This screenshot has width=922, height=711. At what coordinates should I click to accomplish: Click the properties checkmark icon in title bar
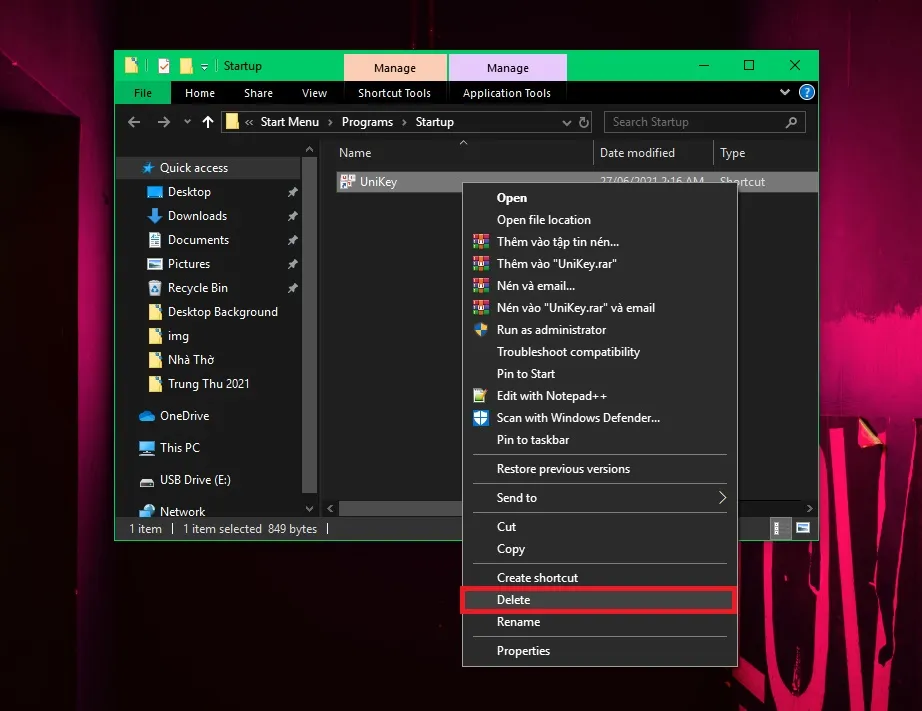coord(163,66)
